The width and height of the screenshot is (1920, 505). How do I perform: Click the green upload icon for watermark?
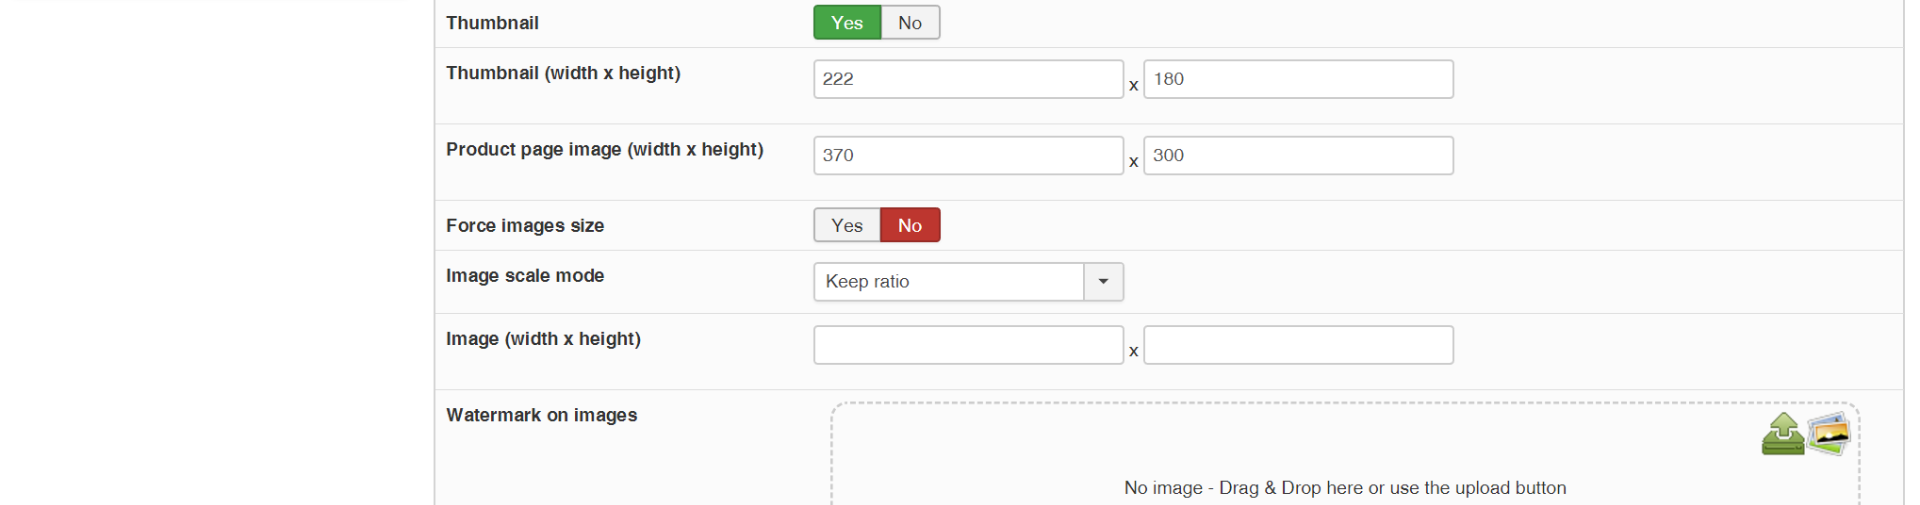[x=1782, y=435]
